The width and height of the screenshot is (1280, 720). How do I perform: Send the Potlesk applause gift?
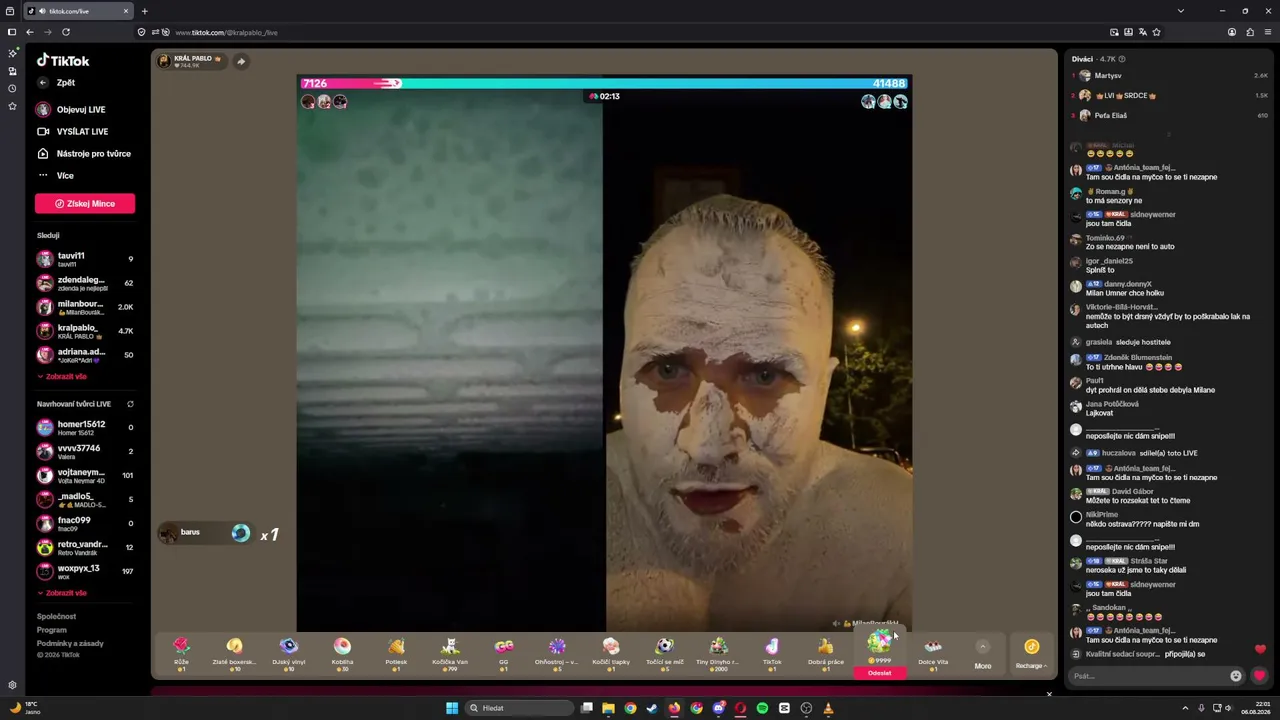point(396,652)
